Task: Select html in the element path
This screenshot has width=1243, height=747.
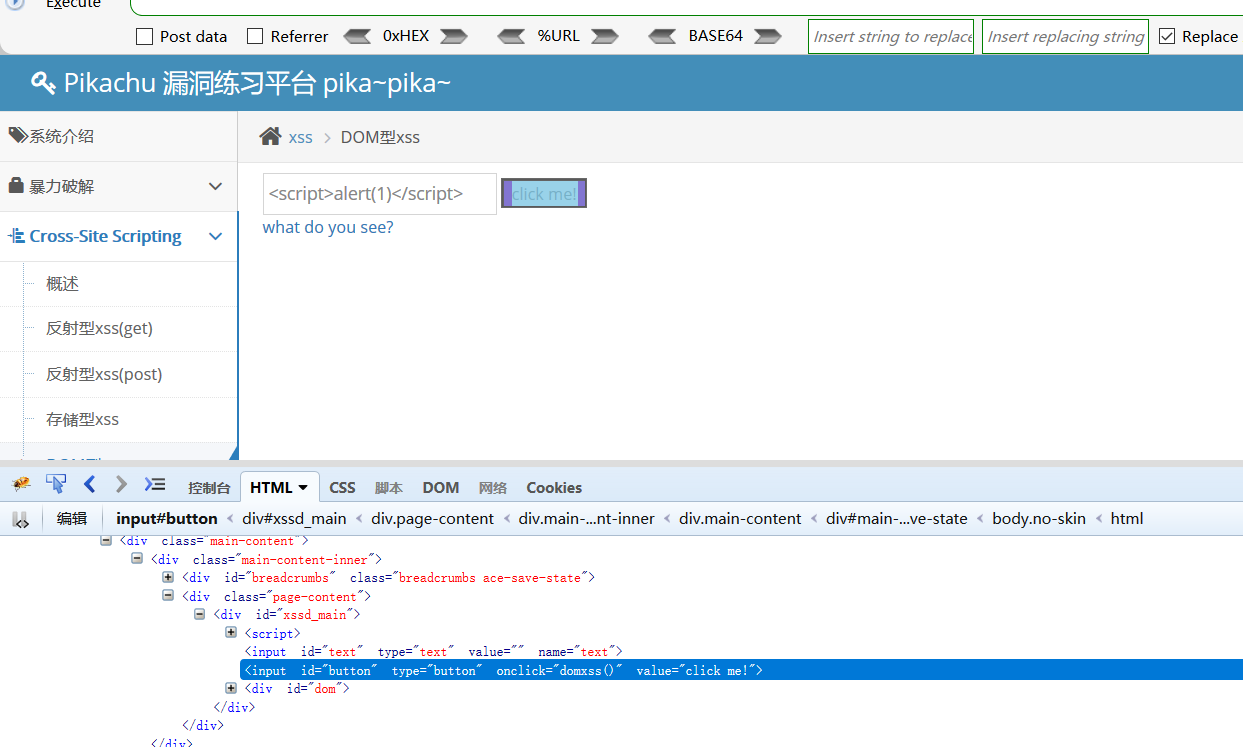Action: coord(1127,518)
